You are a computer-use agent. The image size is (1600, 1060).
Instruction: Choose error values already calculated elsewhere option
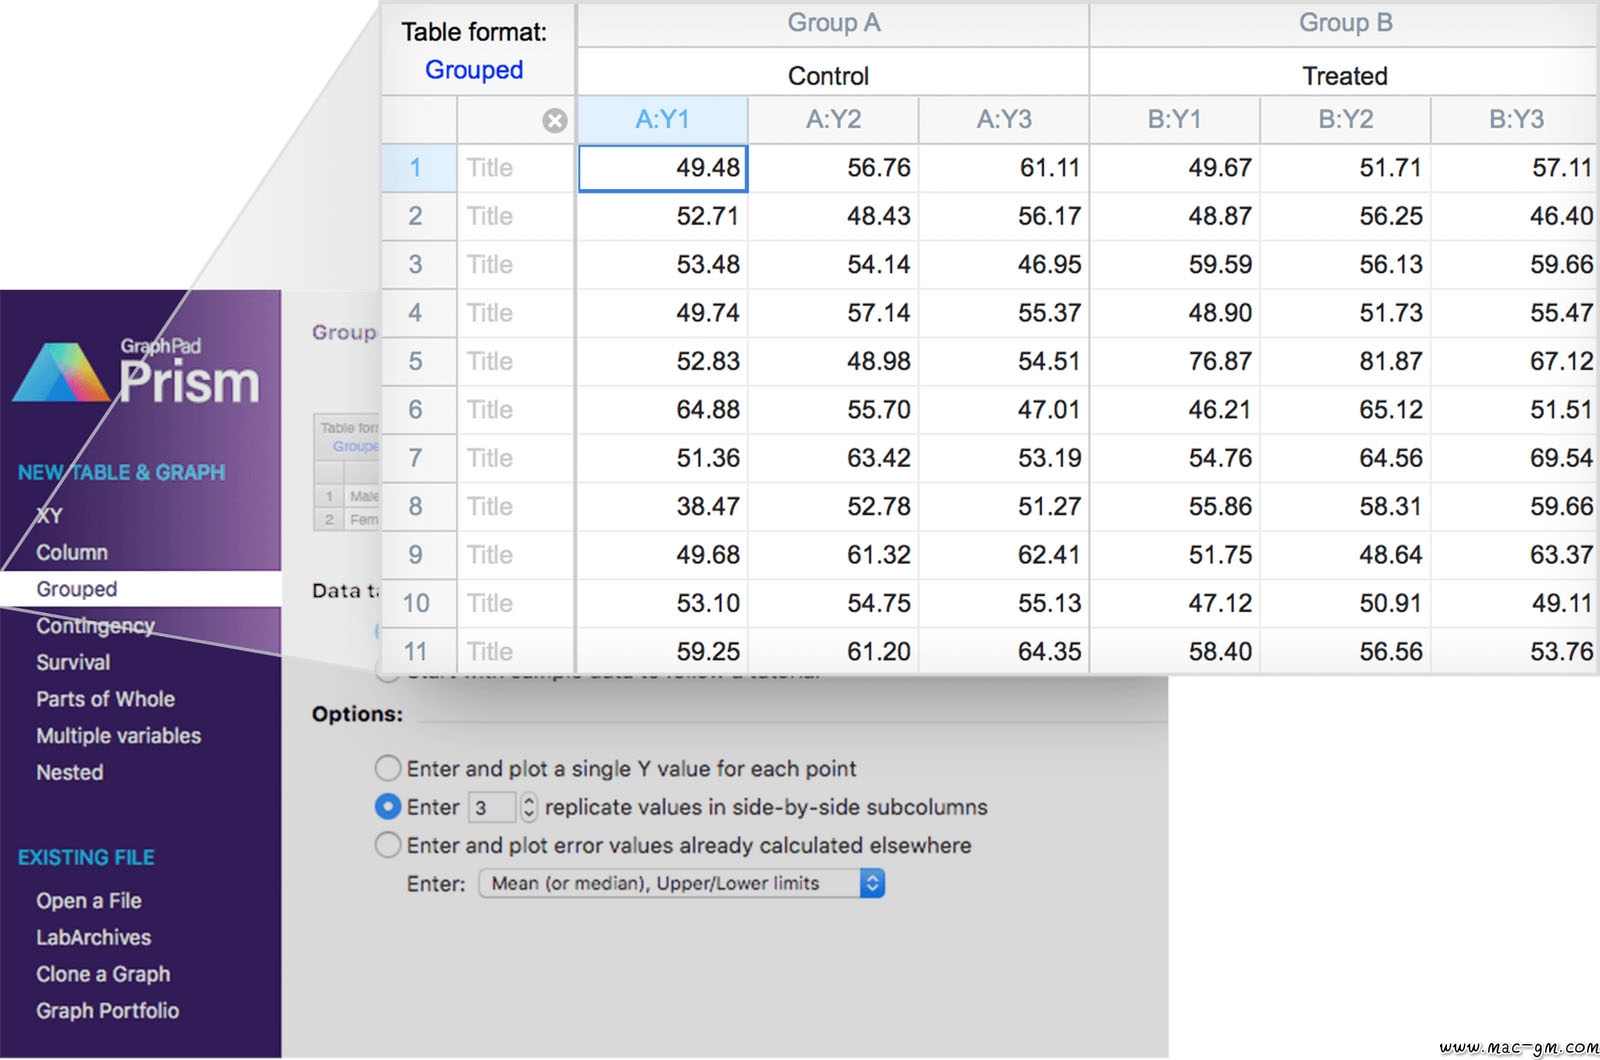[x=388, y=846]
